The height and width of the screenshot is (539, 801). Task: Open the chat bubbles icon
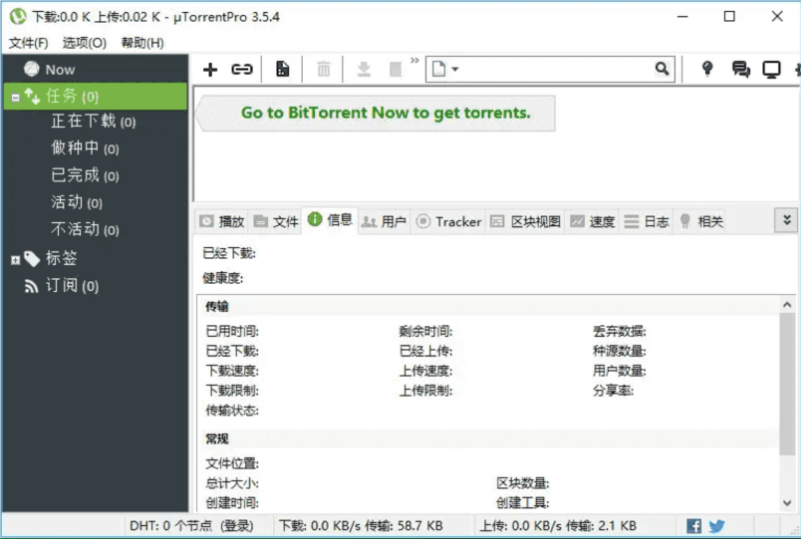(x=740, y=69)
